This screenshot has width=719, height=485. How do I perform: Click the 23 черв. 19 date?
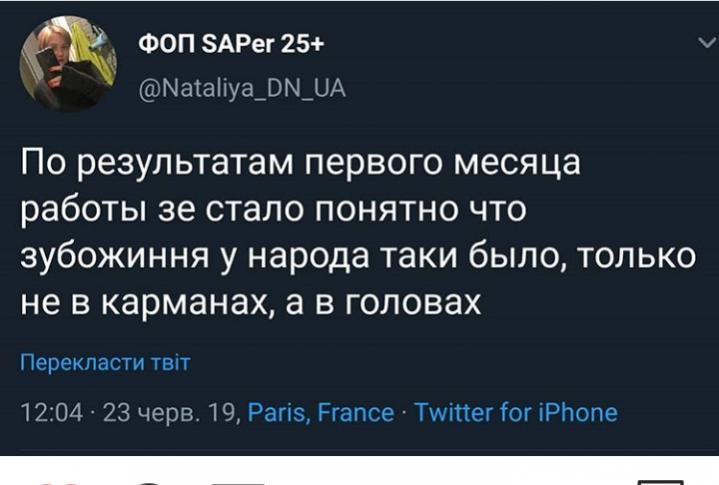pyautogui.click(x=169, y=412)
